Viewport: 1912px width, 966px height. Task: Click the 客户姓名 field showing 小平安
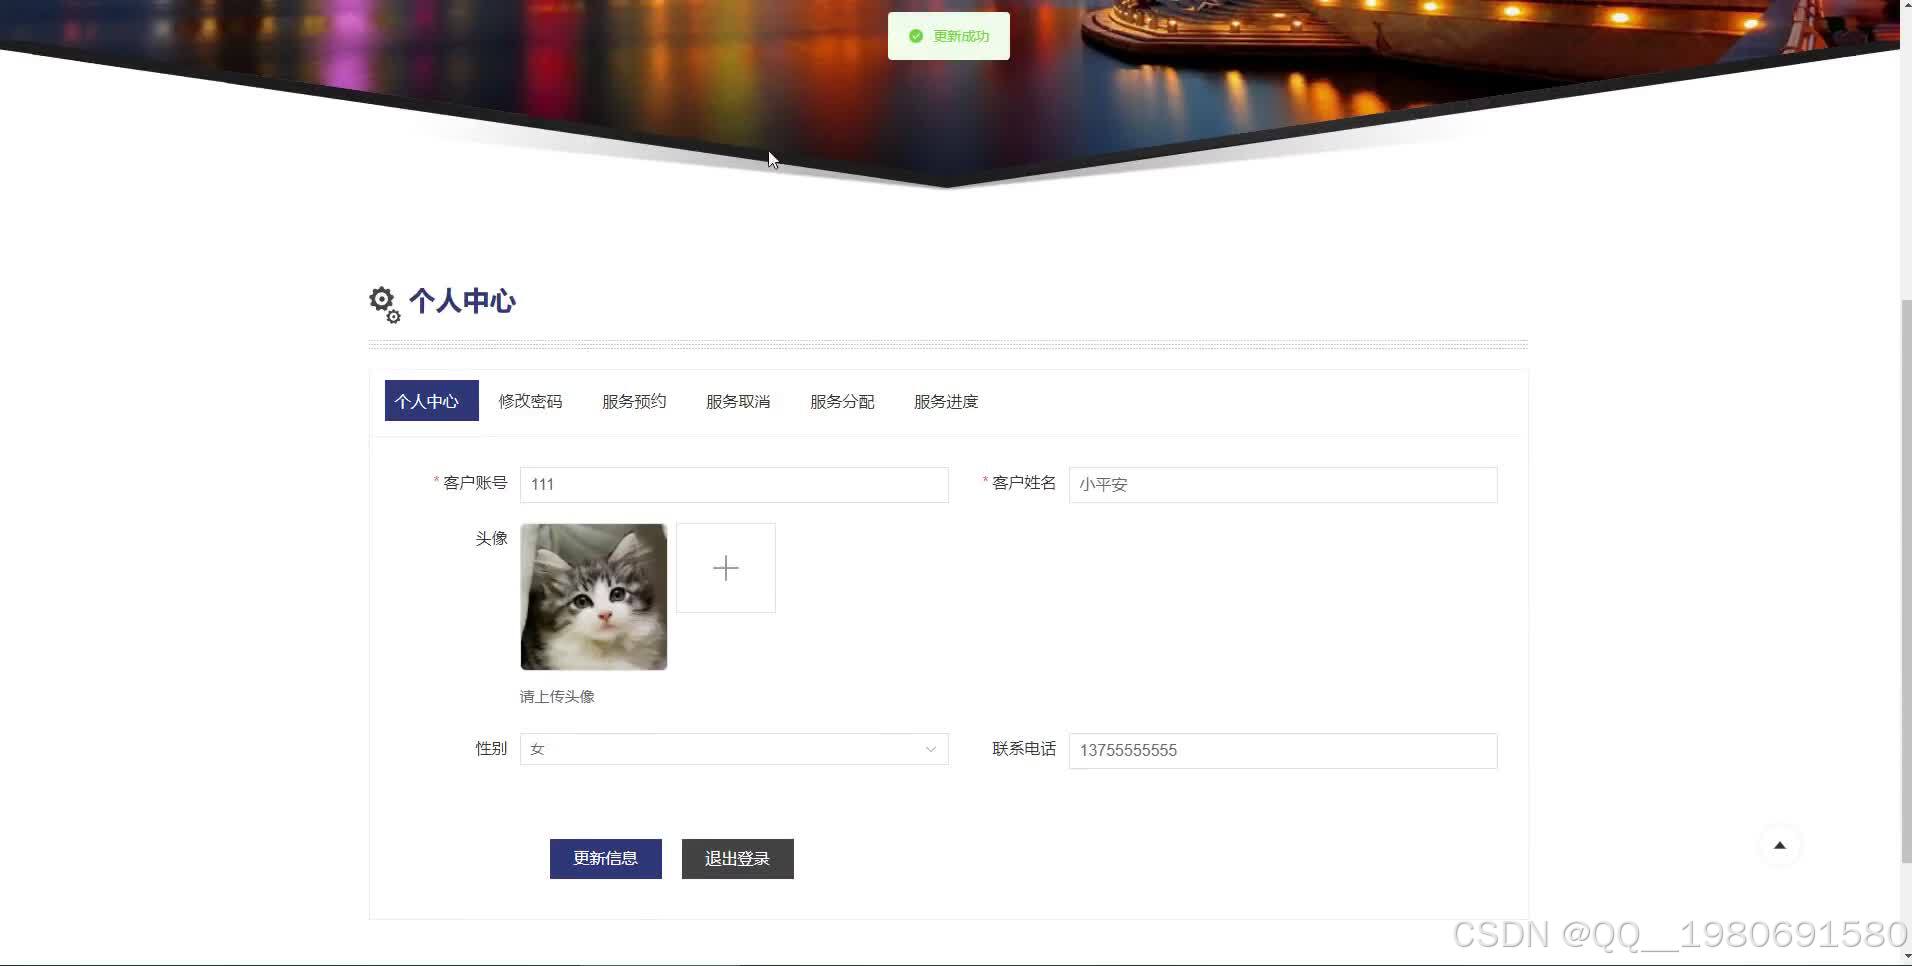1282,484
